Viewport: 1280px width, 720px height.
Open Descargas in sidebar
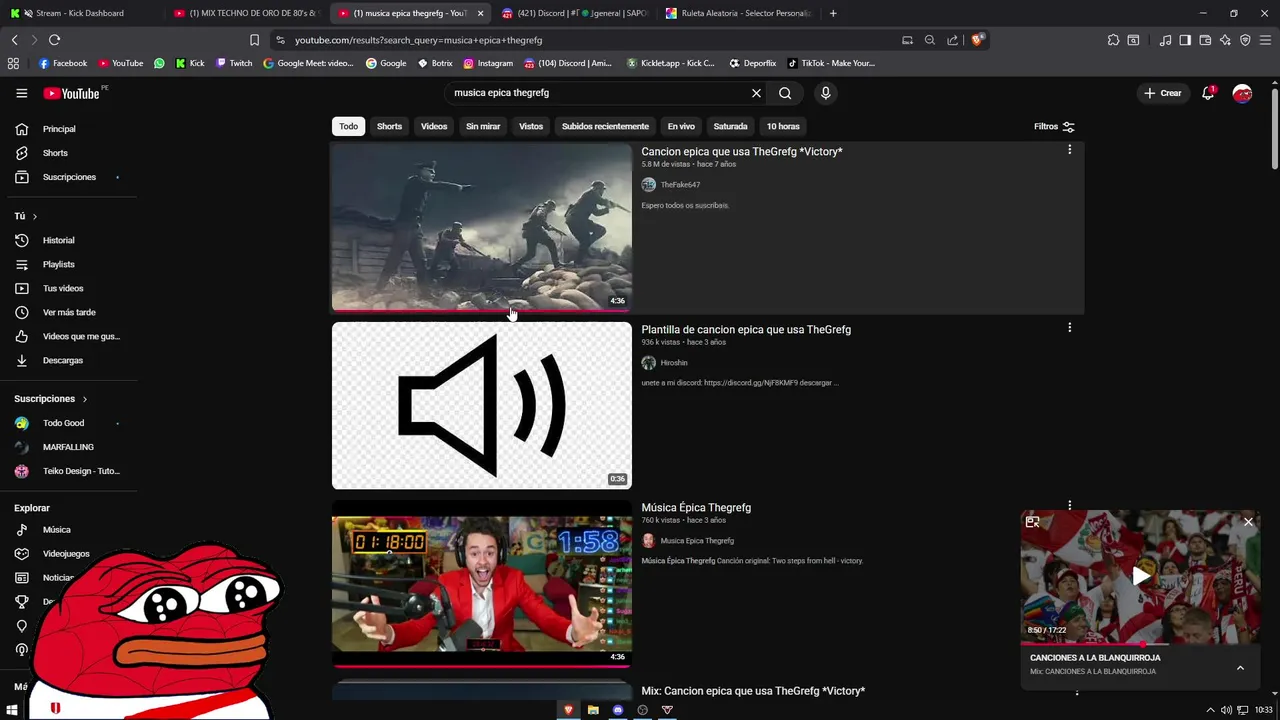[68, 360]
